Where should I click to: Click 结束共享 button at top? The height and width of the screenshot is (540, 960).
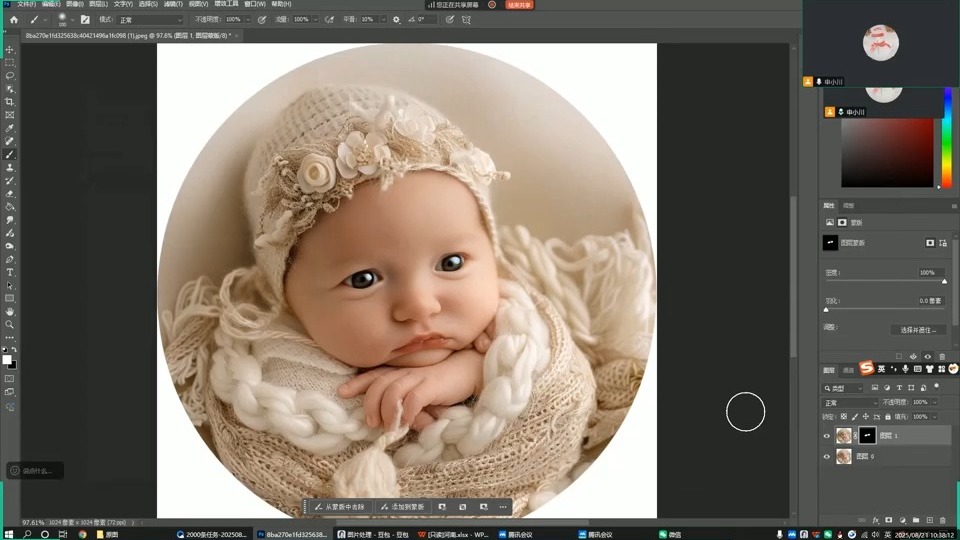(519, 4)
